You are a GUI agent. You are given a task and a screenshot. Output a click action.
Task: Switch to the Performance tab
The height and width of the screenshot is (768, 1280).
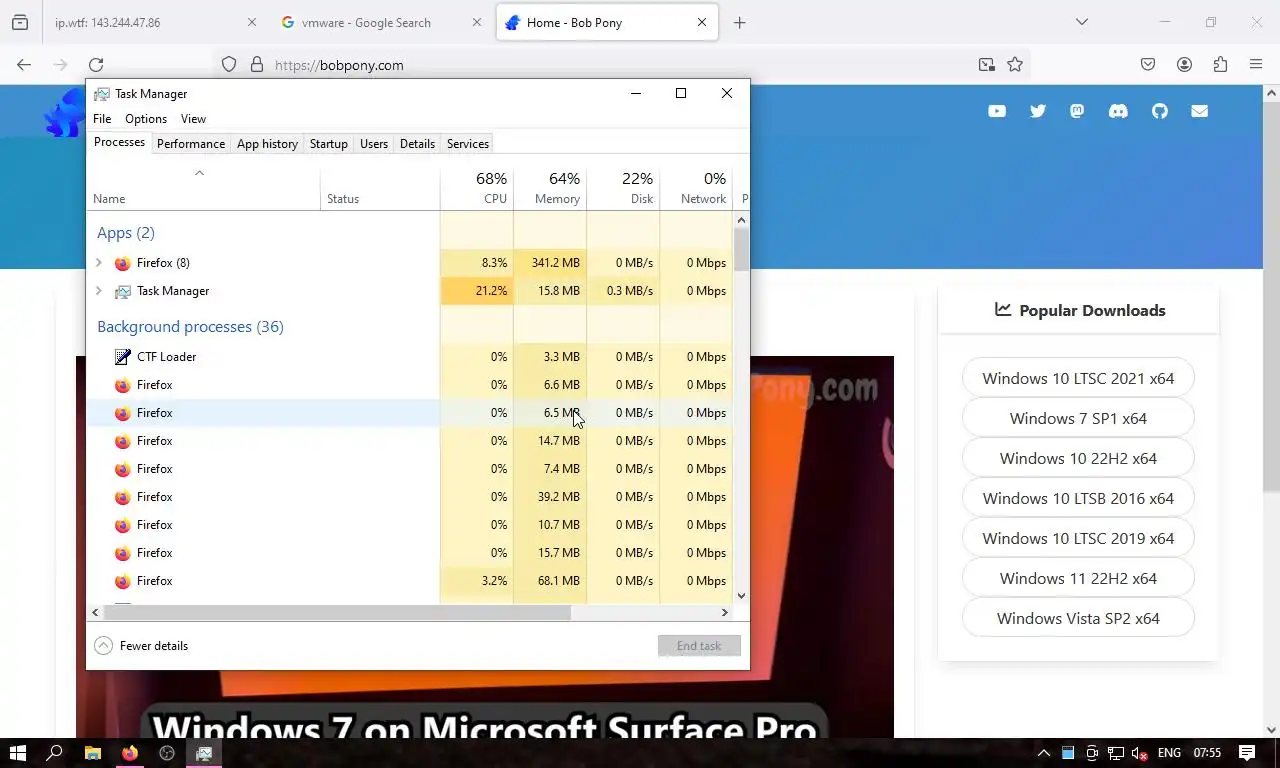(x=191, y=144)
